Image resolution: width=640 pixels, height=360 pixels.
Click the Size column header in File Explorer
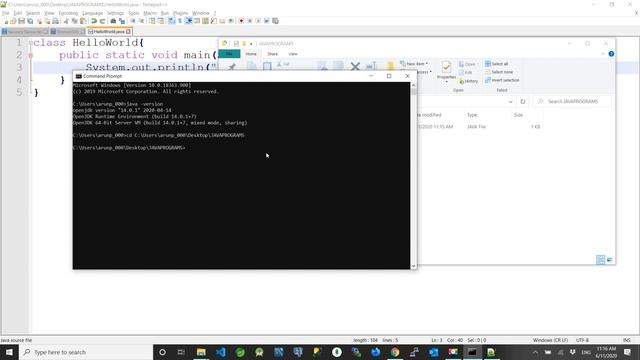pos(518,115)
